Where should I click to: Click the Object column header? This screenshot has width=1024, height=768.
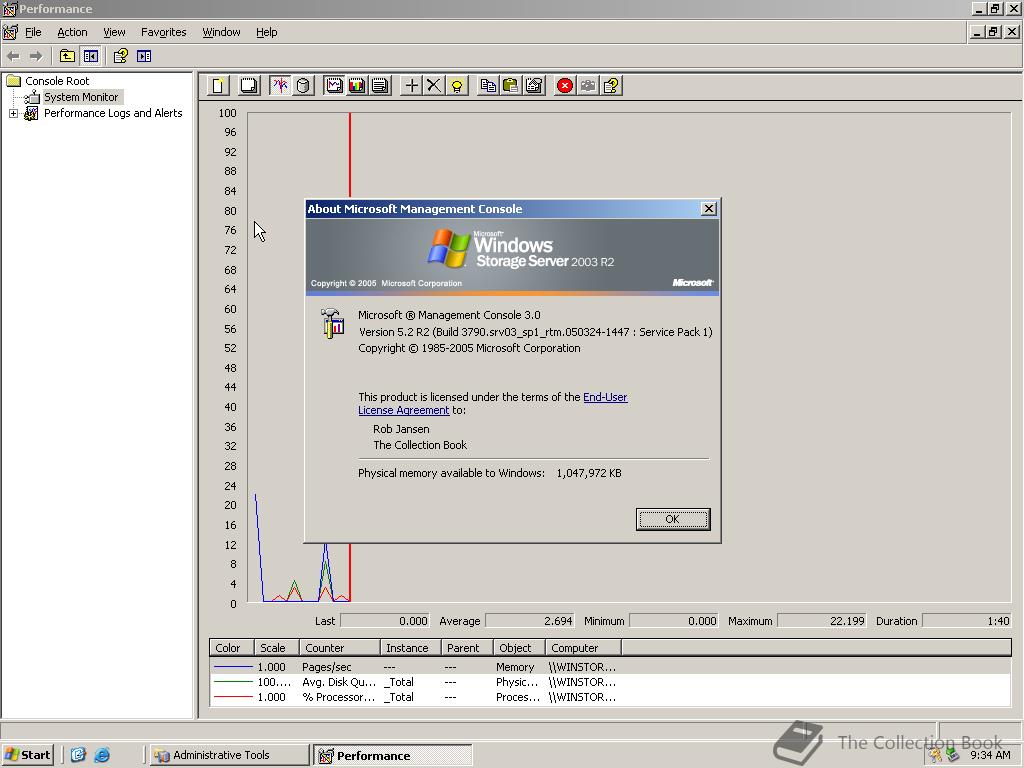point(519,648)
